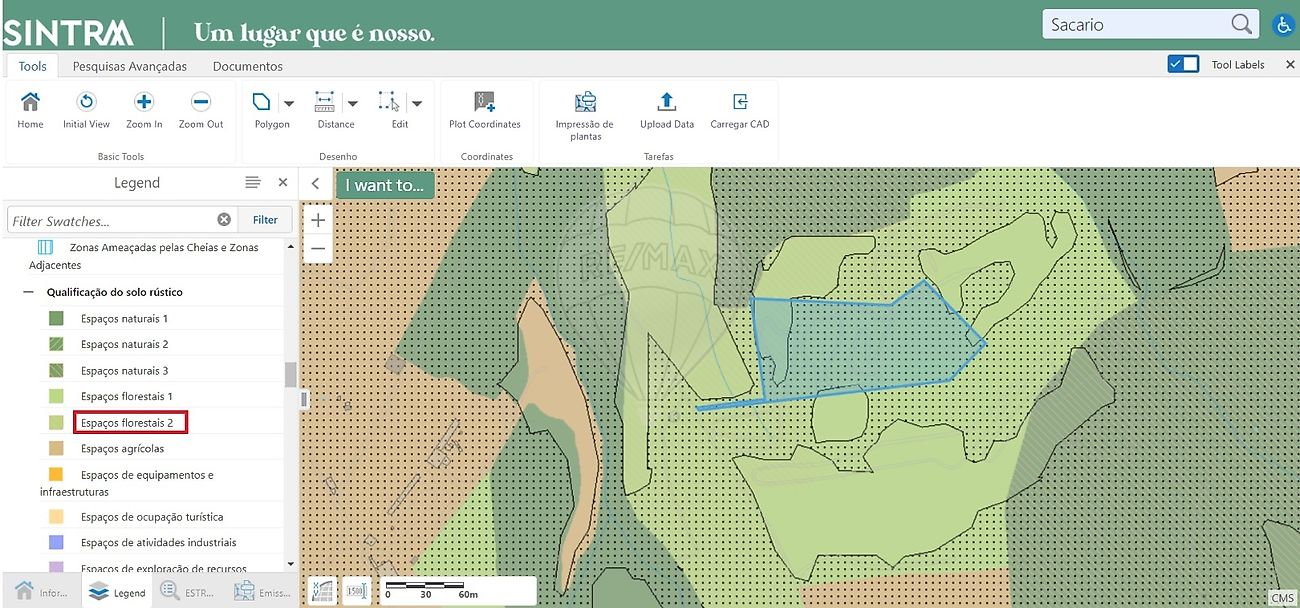Open the Plot Coordinates tool
This screenshot has width=1300, height=608.
coord(484,103)
